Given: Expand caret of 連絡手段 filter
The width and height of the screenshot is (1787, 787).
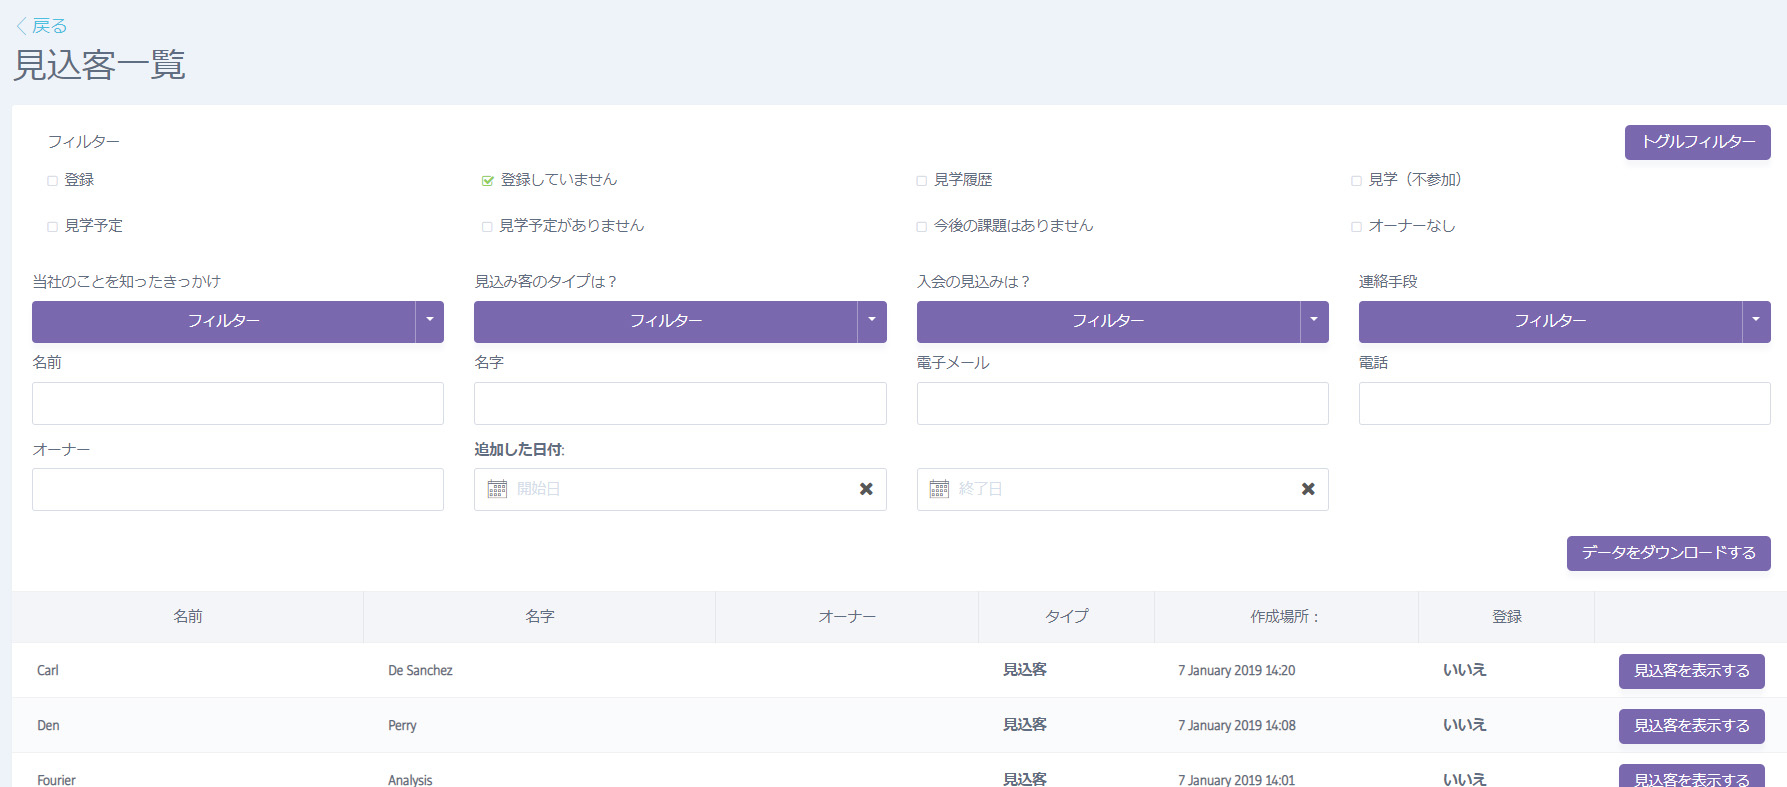Looking at the screenshot, I should 1756,321.
